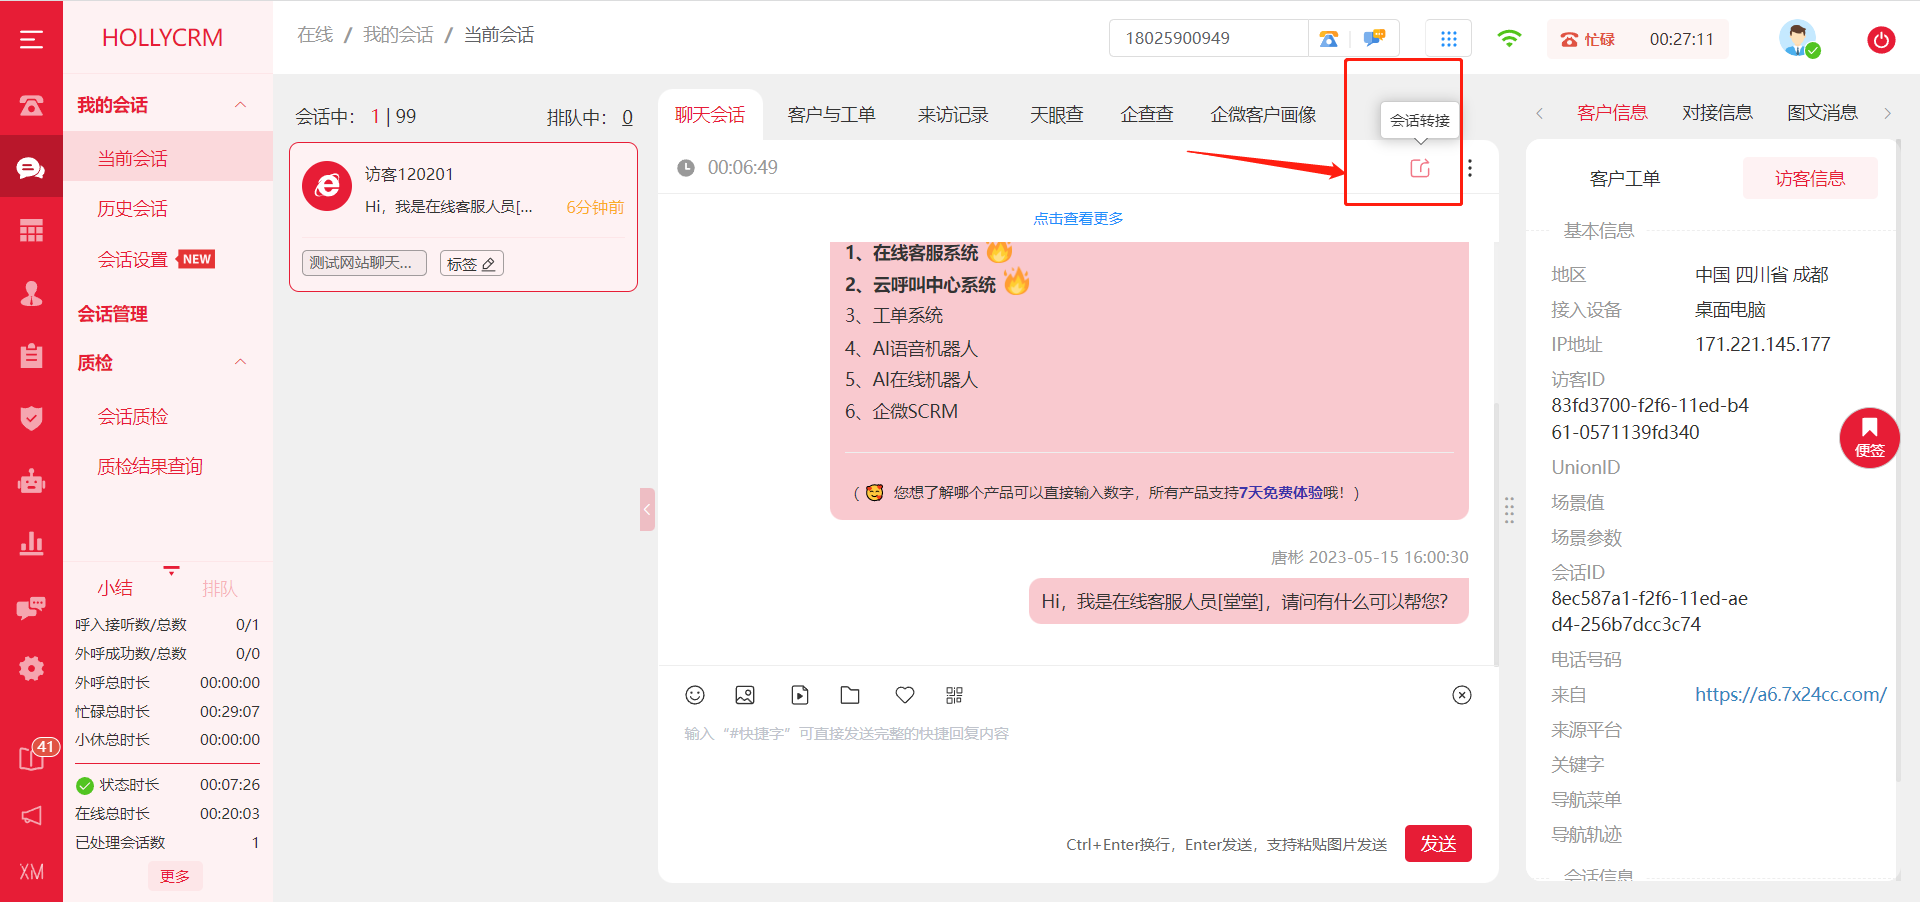Switch to 排队 tab in stats panel
Image resolution: width=1920 pixels, height=902 pixels.
(x=220, y=588)
